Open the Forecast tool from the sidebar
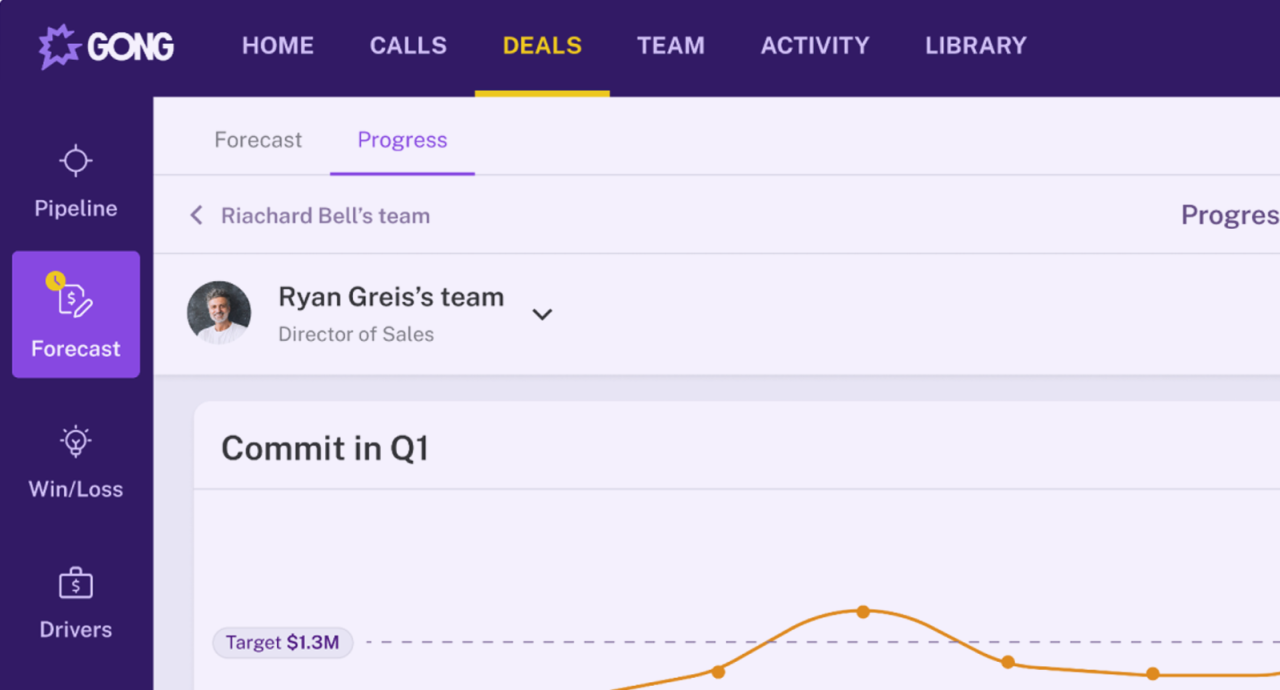The image size is (1280, 690). [75, 314]
